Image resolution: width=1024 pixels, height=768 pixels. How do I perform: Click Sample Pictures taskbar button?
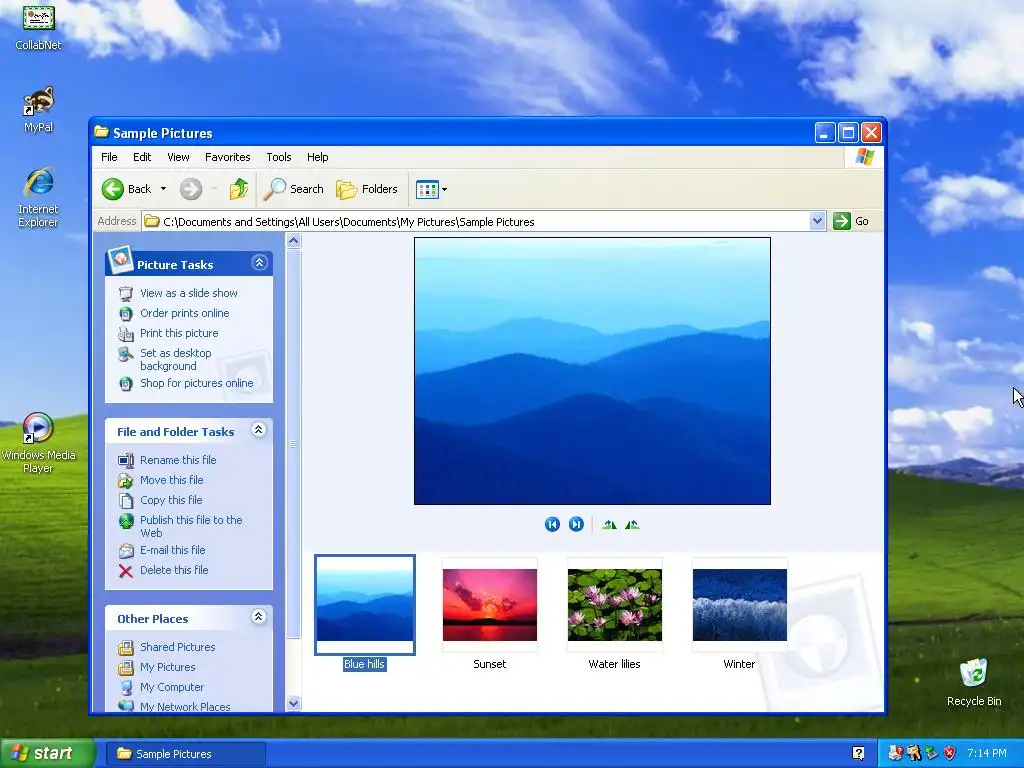186,754
